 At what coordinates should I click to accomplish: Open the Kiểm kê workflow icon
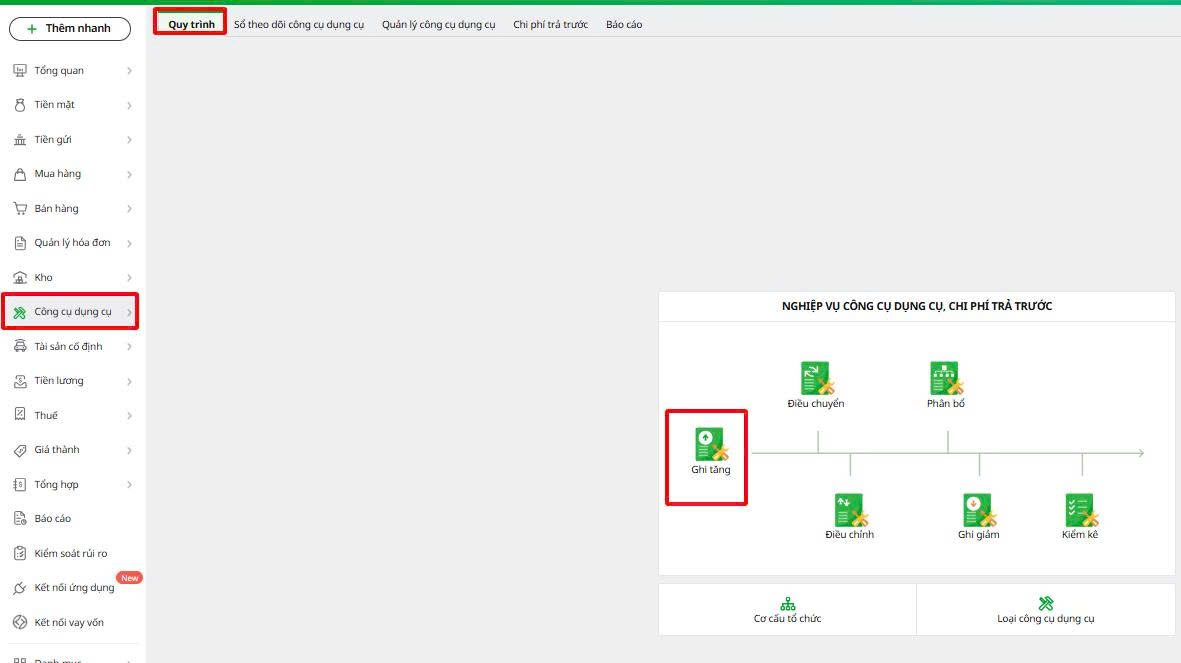[x=1082, y=509]
